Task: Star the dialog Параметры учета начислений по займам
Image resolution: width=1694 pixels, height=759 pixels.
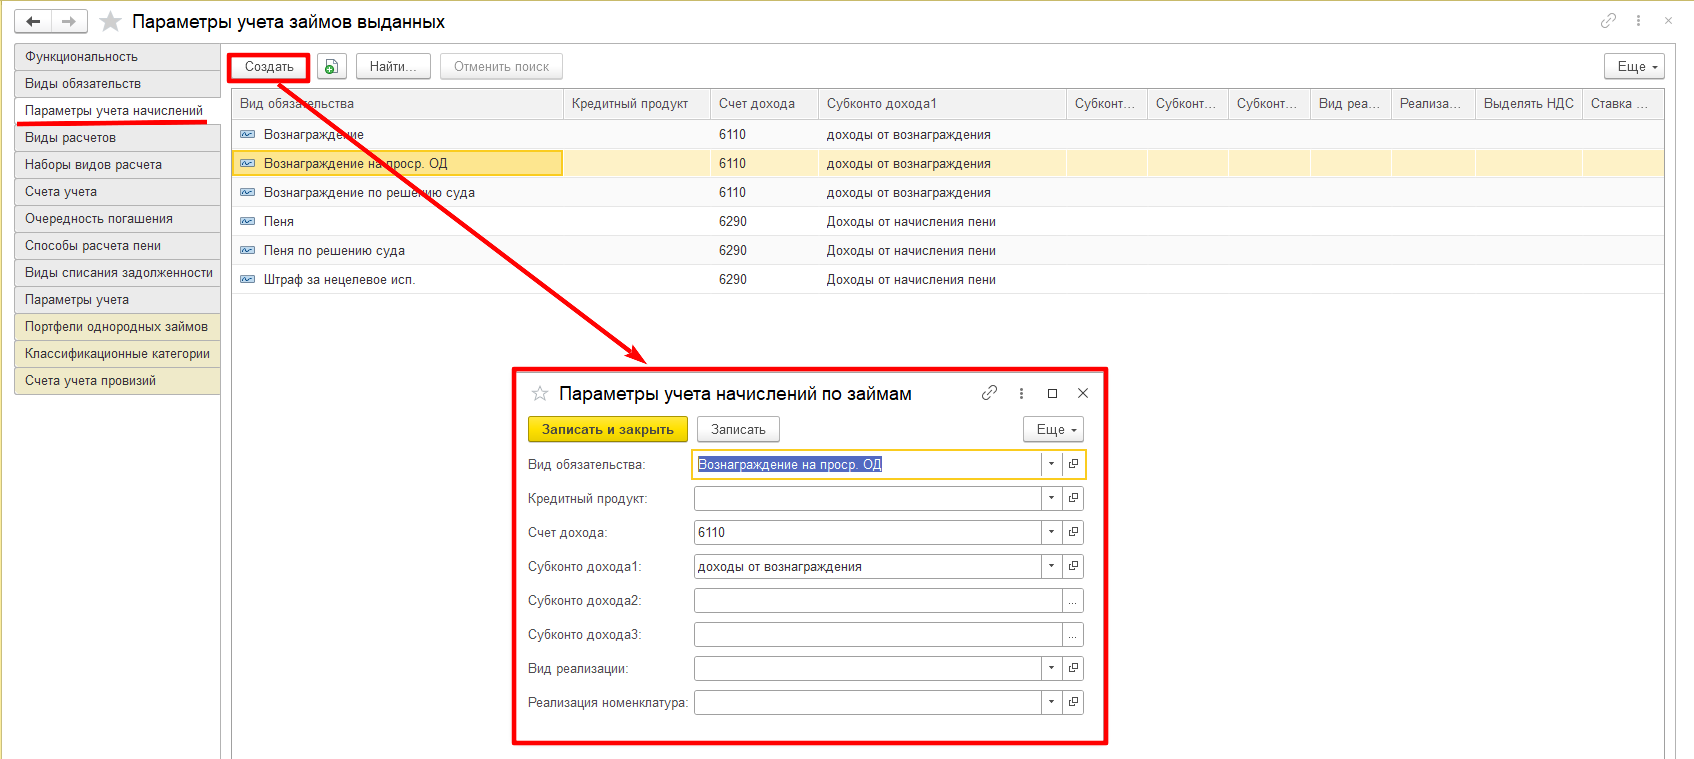Action: point(540,393)
